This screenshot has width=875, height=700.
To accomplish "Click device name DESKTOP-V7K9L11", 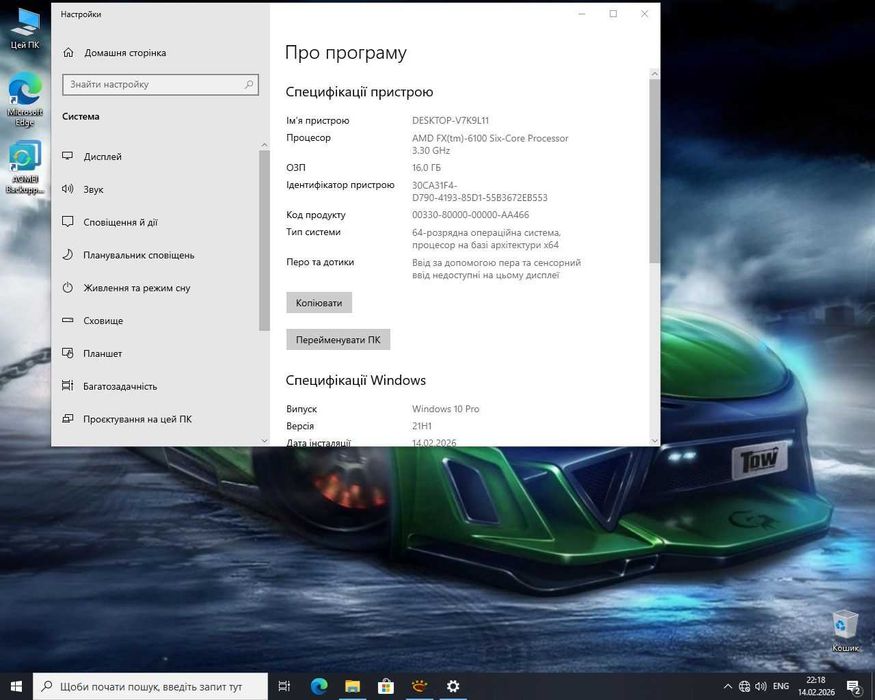I will pos(450,121).
